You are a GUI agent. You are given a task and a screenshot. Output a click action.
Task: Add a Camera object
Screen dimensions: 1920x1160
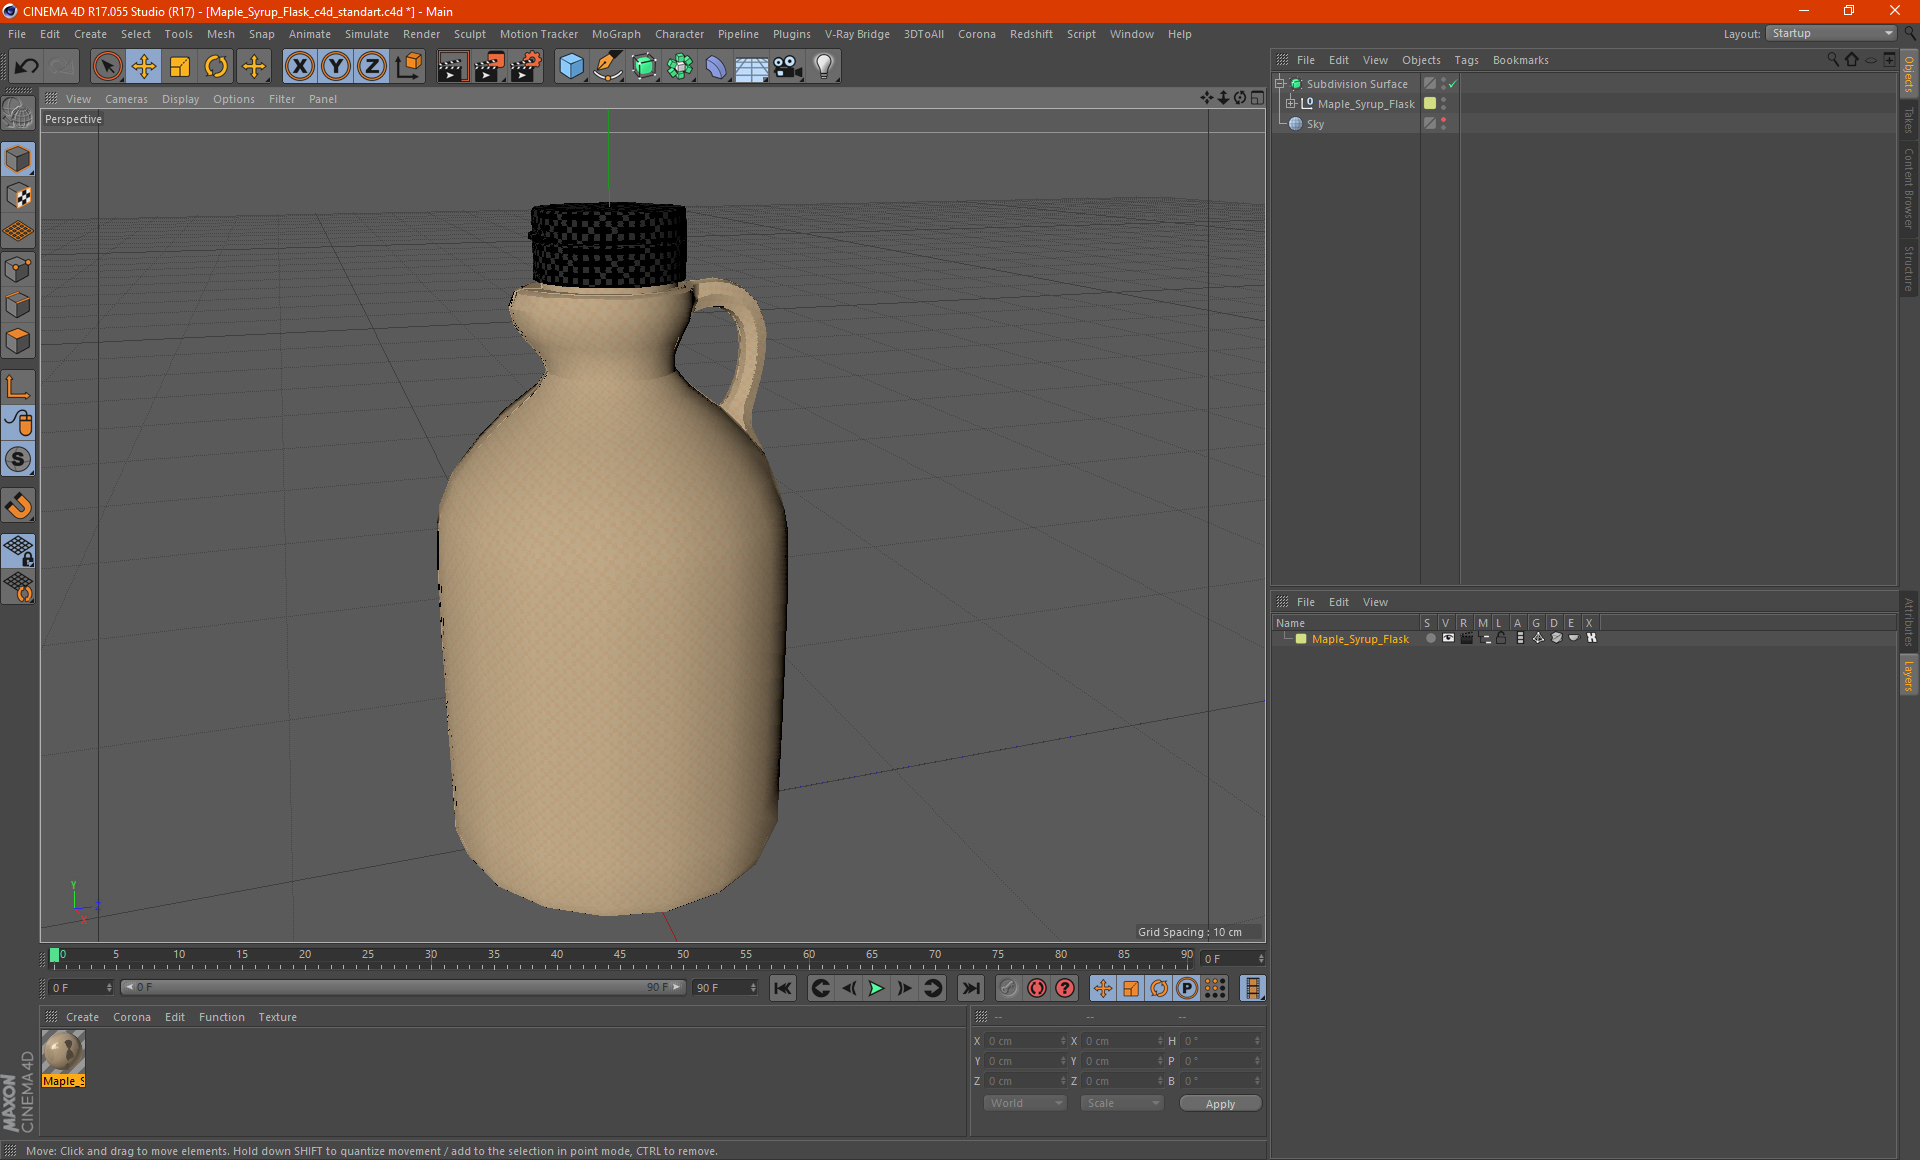pyautogui.click(x=788, y=67)
